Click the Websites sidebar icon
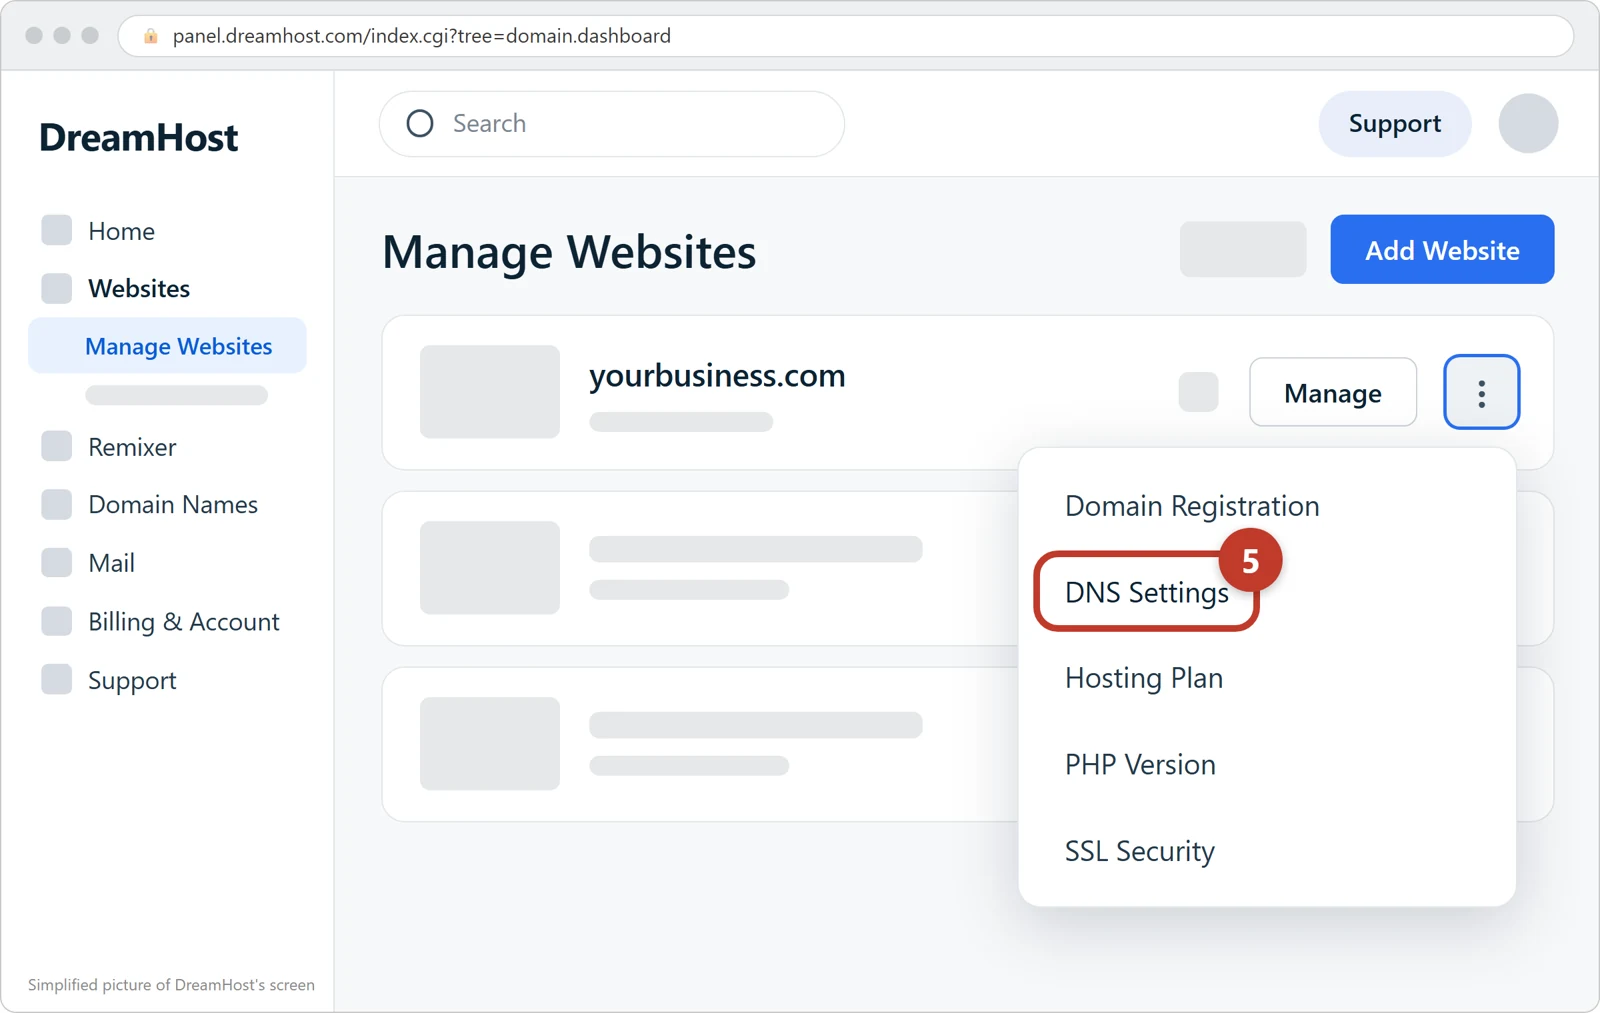Viewport: 1600px width, 1013px height. [57, 288]
